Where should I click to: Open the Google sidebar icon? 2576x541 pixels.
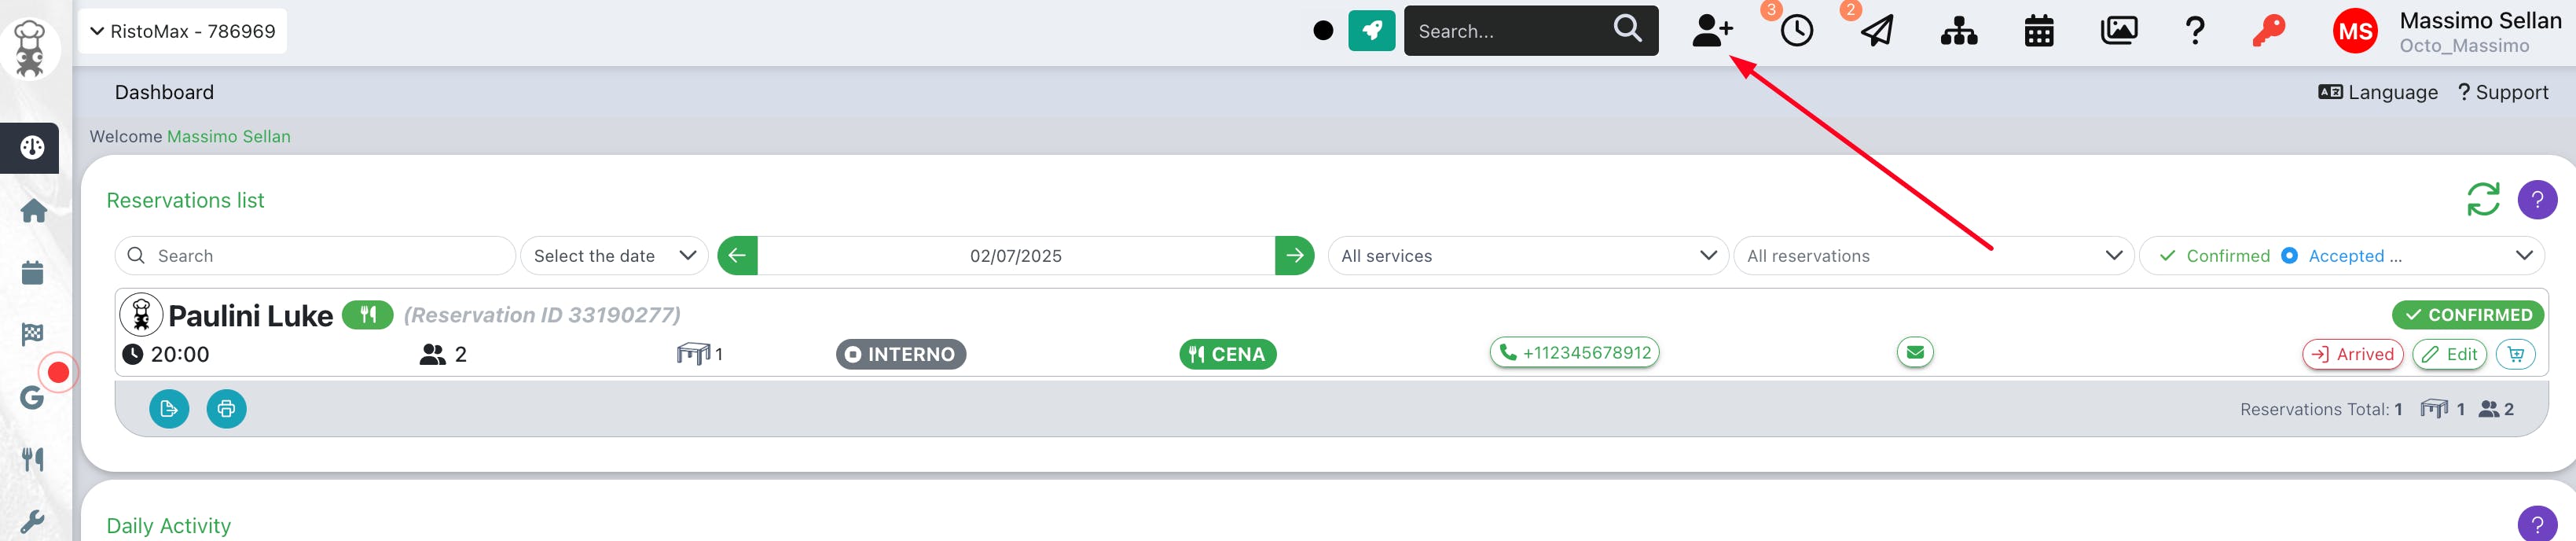click(x=32, y=398)
